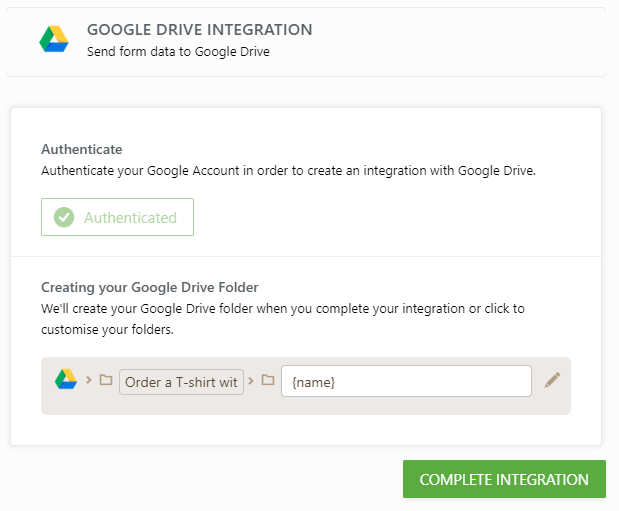Click the pencil edit icon

click(x=552, y=380)
